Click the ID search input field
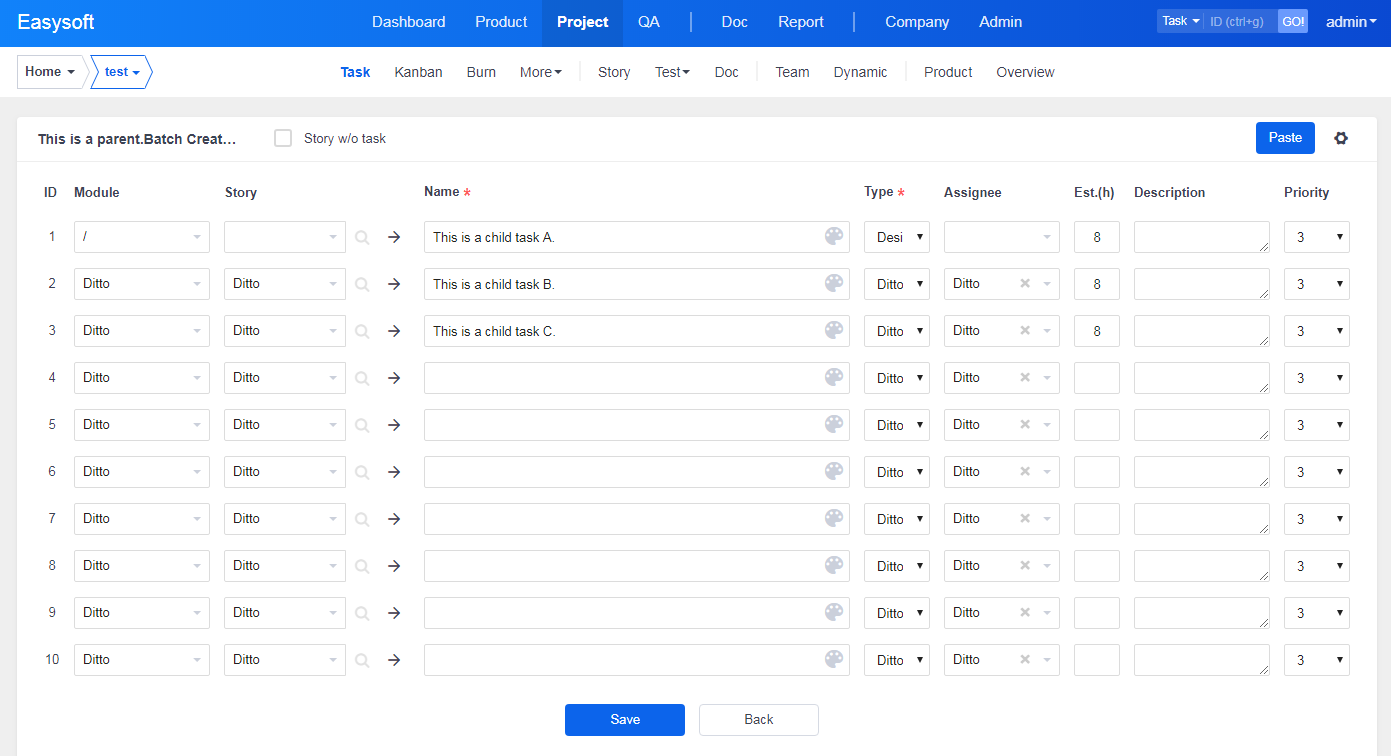This screenshot has width=1391, height=756. [x=1241, y=21]
